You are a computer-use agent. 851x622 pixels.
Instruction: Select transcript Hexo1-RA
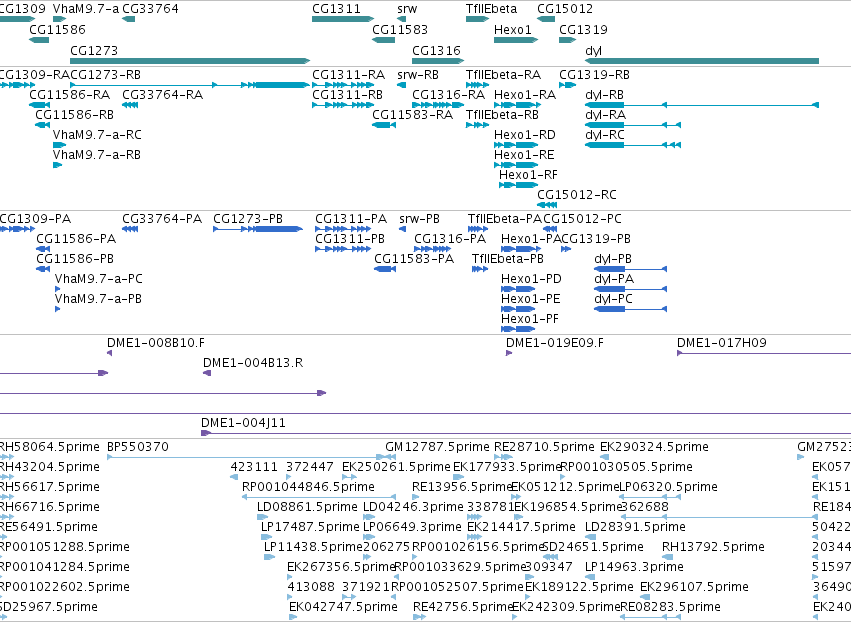coord(516,105)
